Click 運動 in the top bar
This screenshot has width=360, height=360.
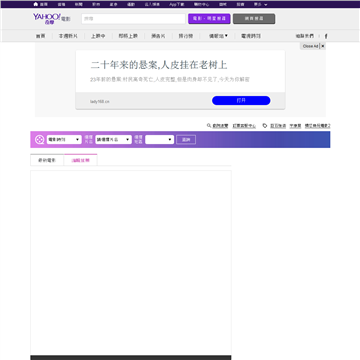(131, 4)
